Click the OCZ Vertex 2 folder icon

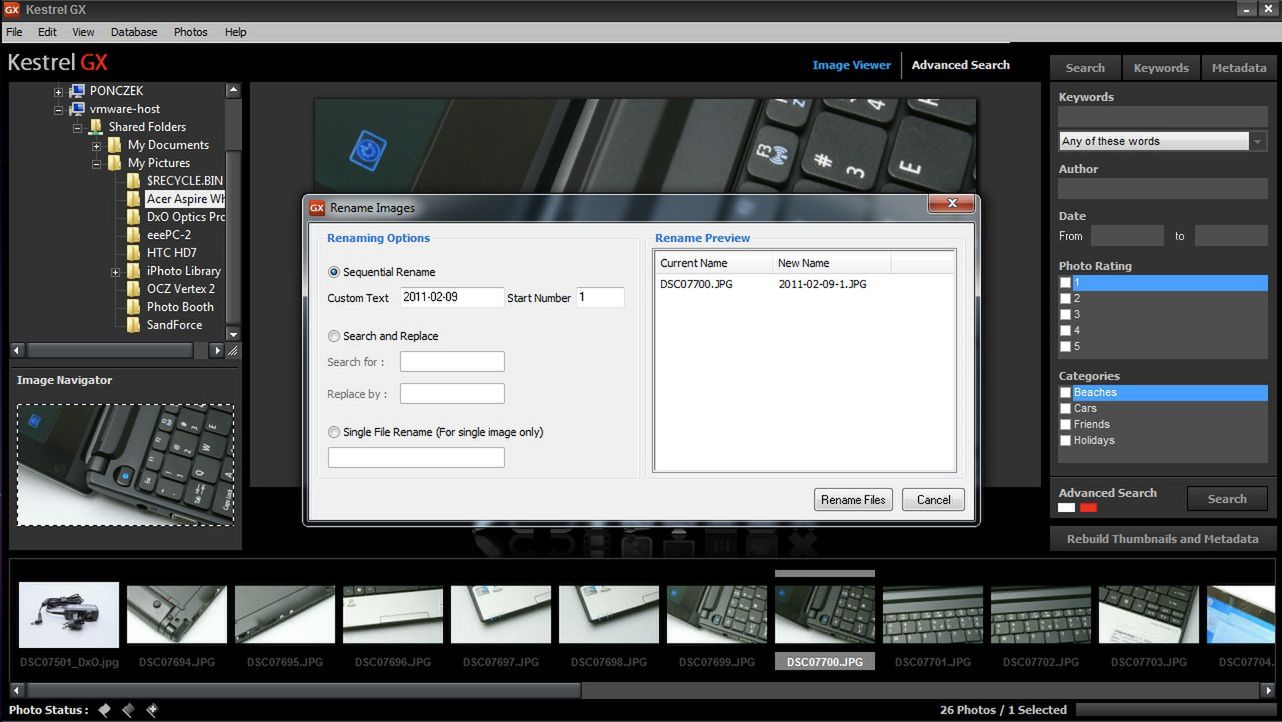(x=133, y=289)
